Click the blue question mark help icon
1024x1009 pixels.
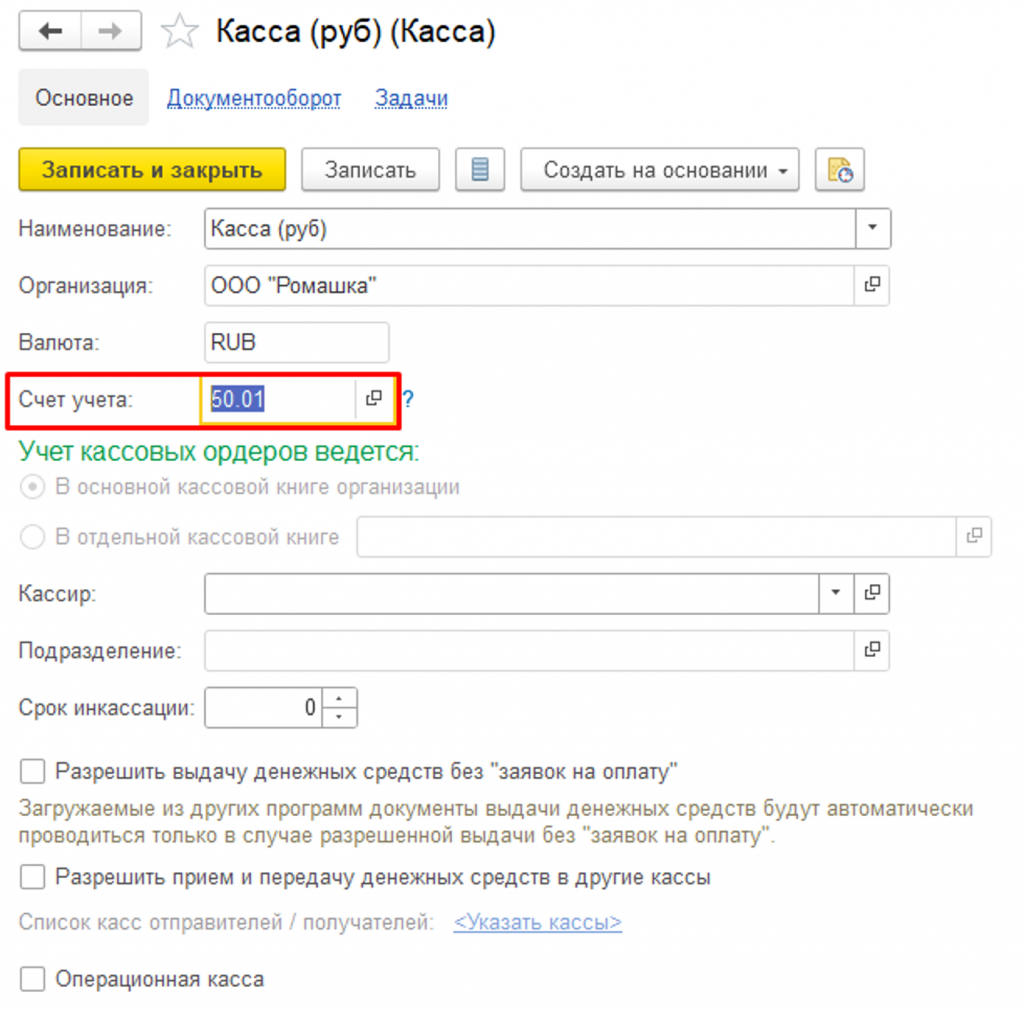[408, 398]
